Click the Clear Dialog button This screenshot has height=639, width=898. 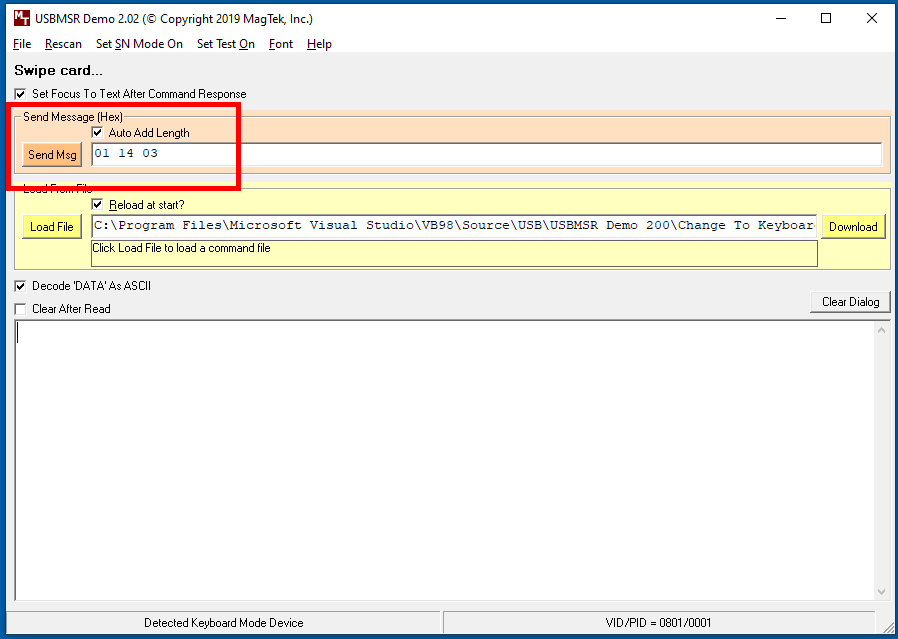[850, 302]
